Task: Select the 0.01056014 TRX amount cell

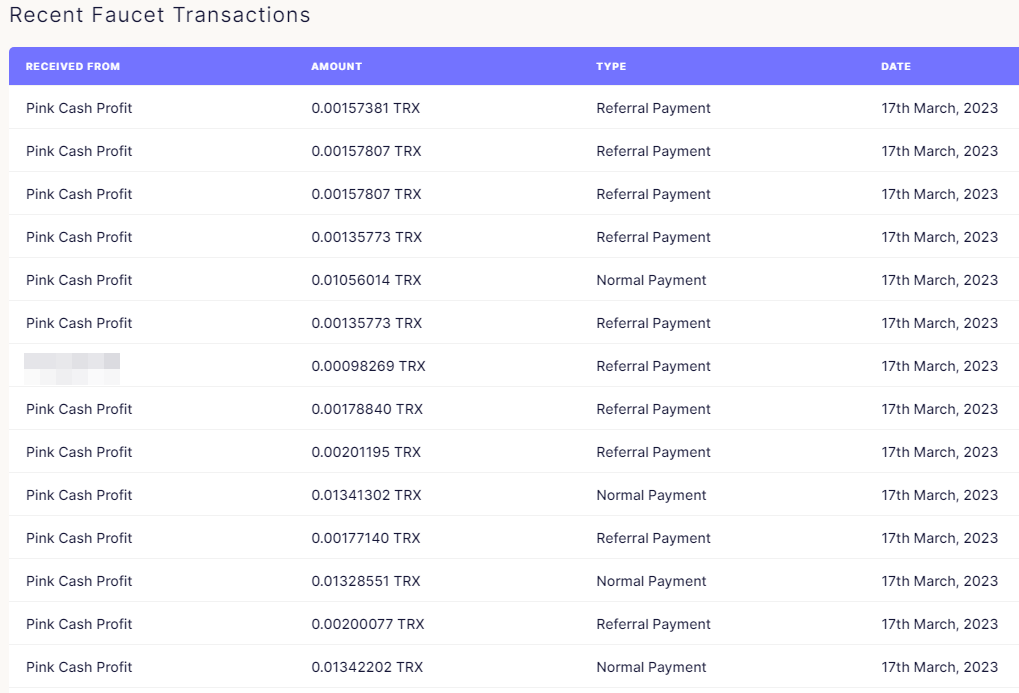Action: [366, 280]
